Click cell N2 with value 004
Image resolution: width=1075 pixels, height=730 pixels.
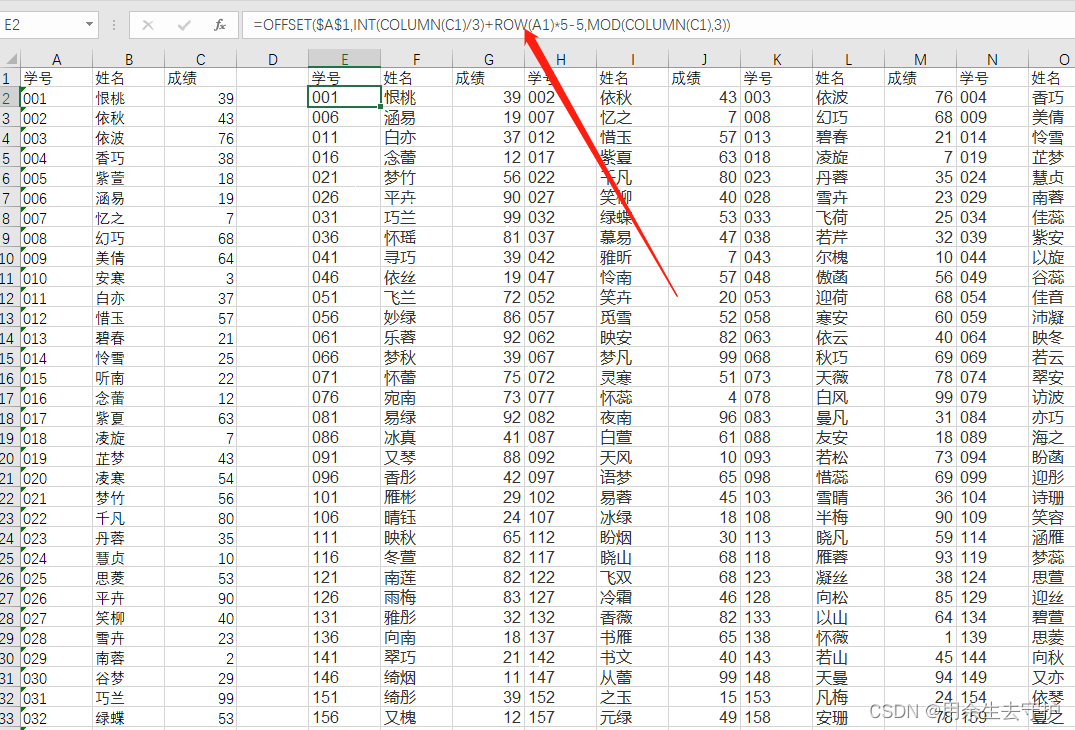click(992, 97)
